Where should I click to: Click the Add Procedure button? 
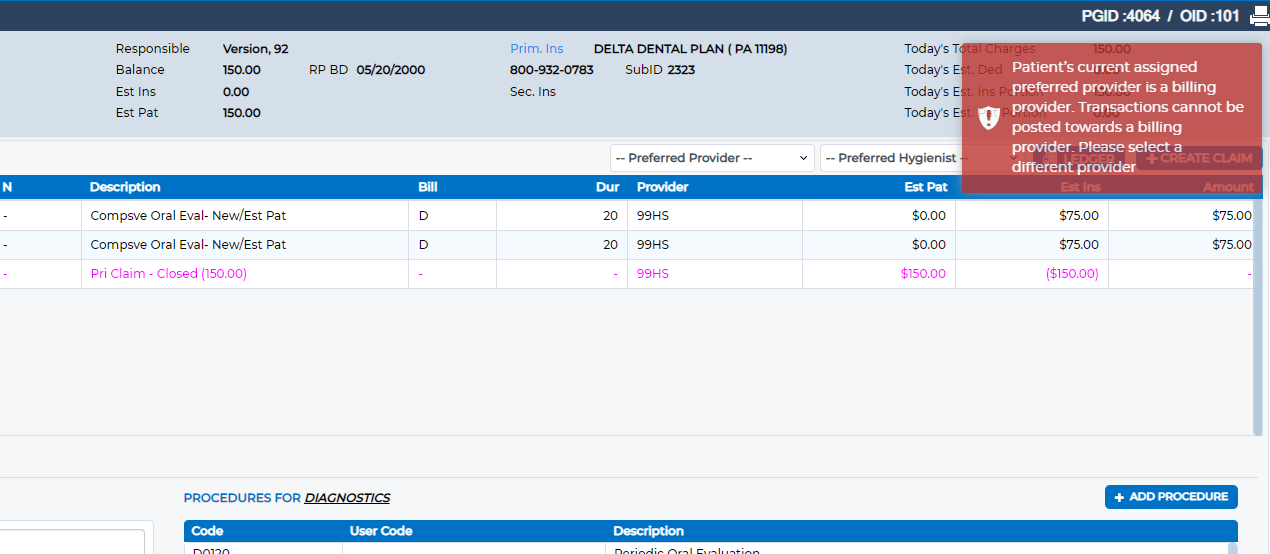click(1171, 497)
